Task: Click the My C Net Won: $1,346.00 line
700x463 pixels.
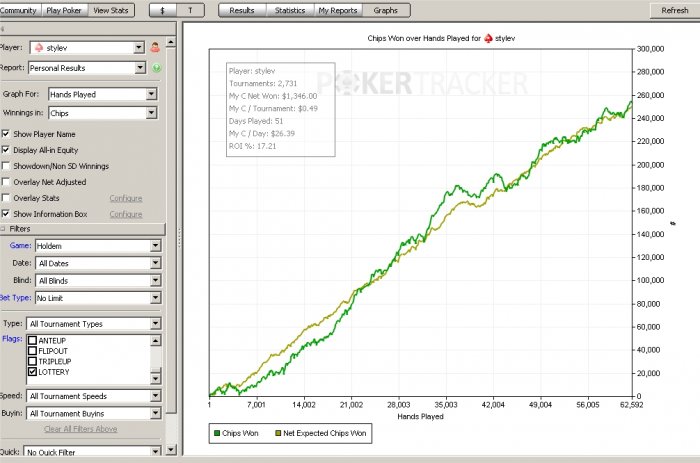Action: tap(273, 96)
